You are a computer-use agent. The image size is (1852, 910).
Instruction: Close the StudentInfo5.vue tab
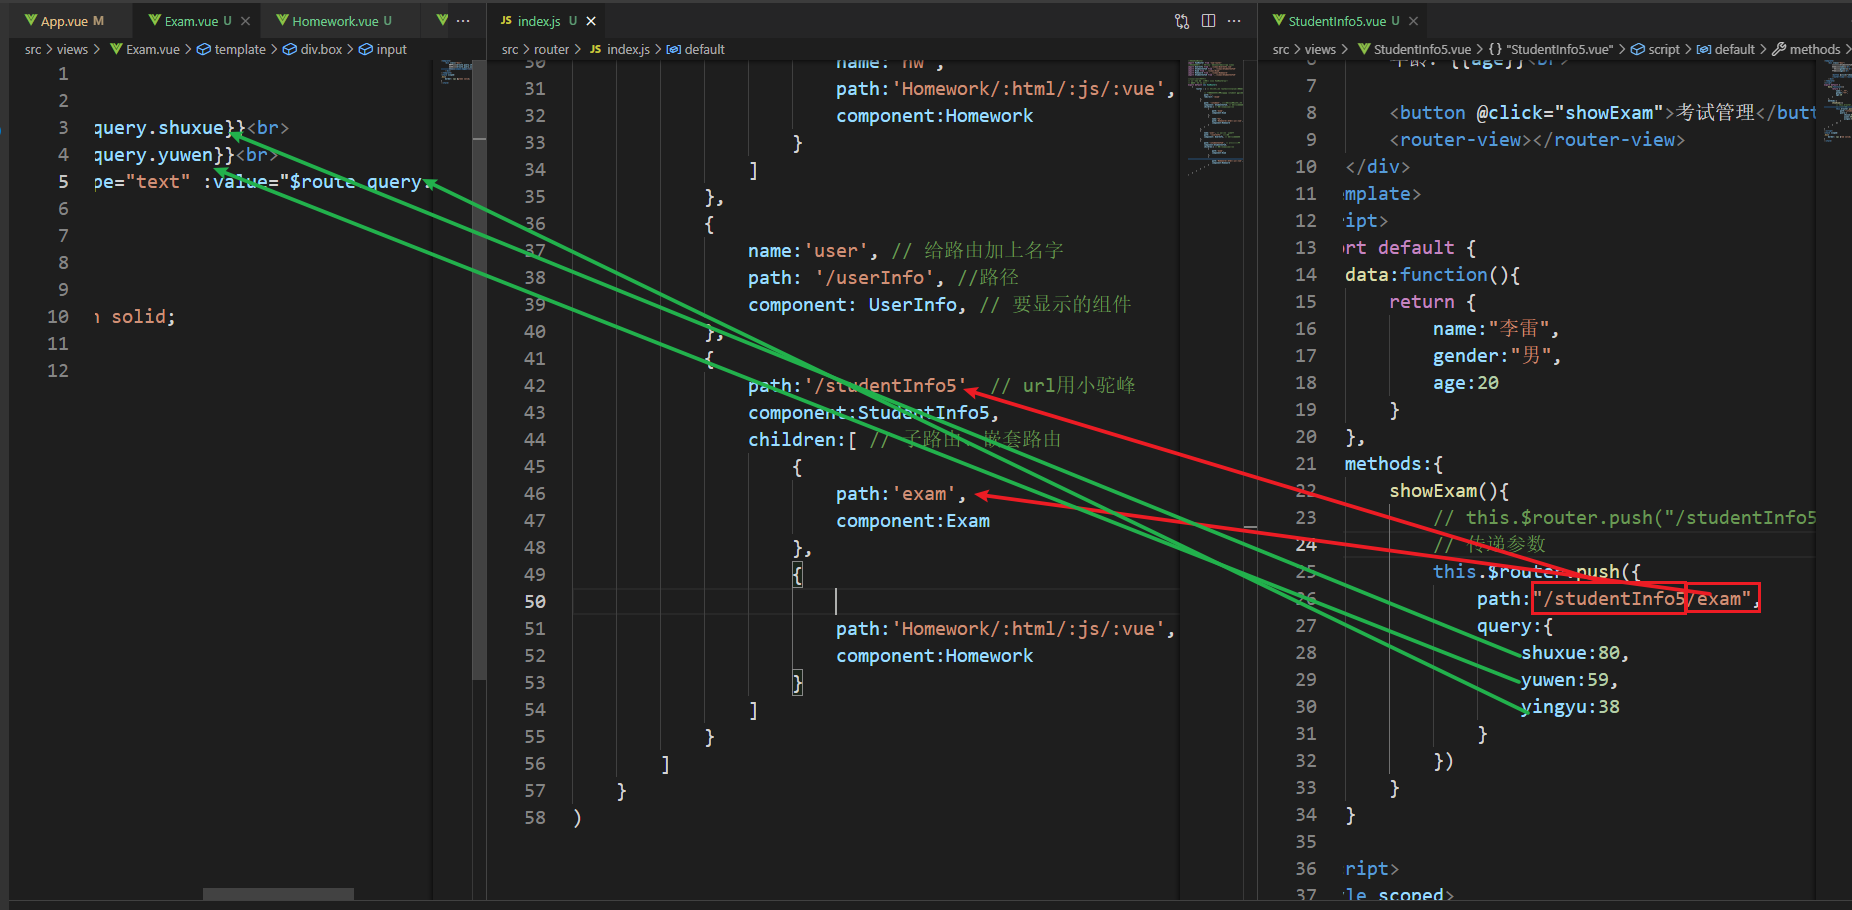click(x=1413, y=21)
